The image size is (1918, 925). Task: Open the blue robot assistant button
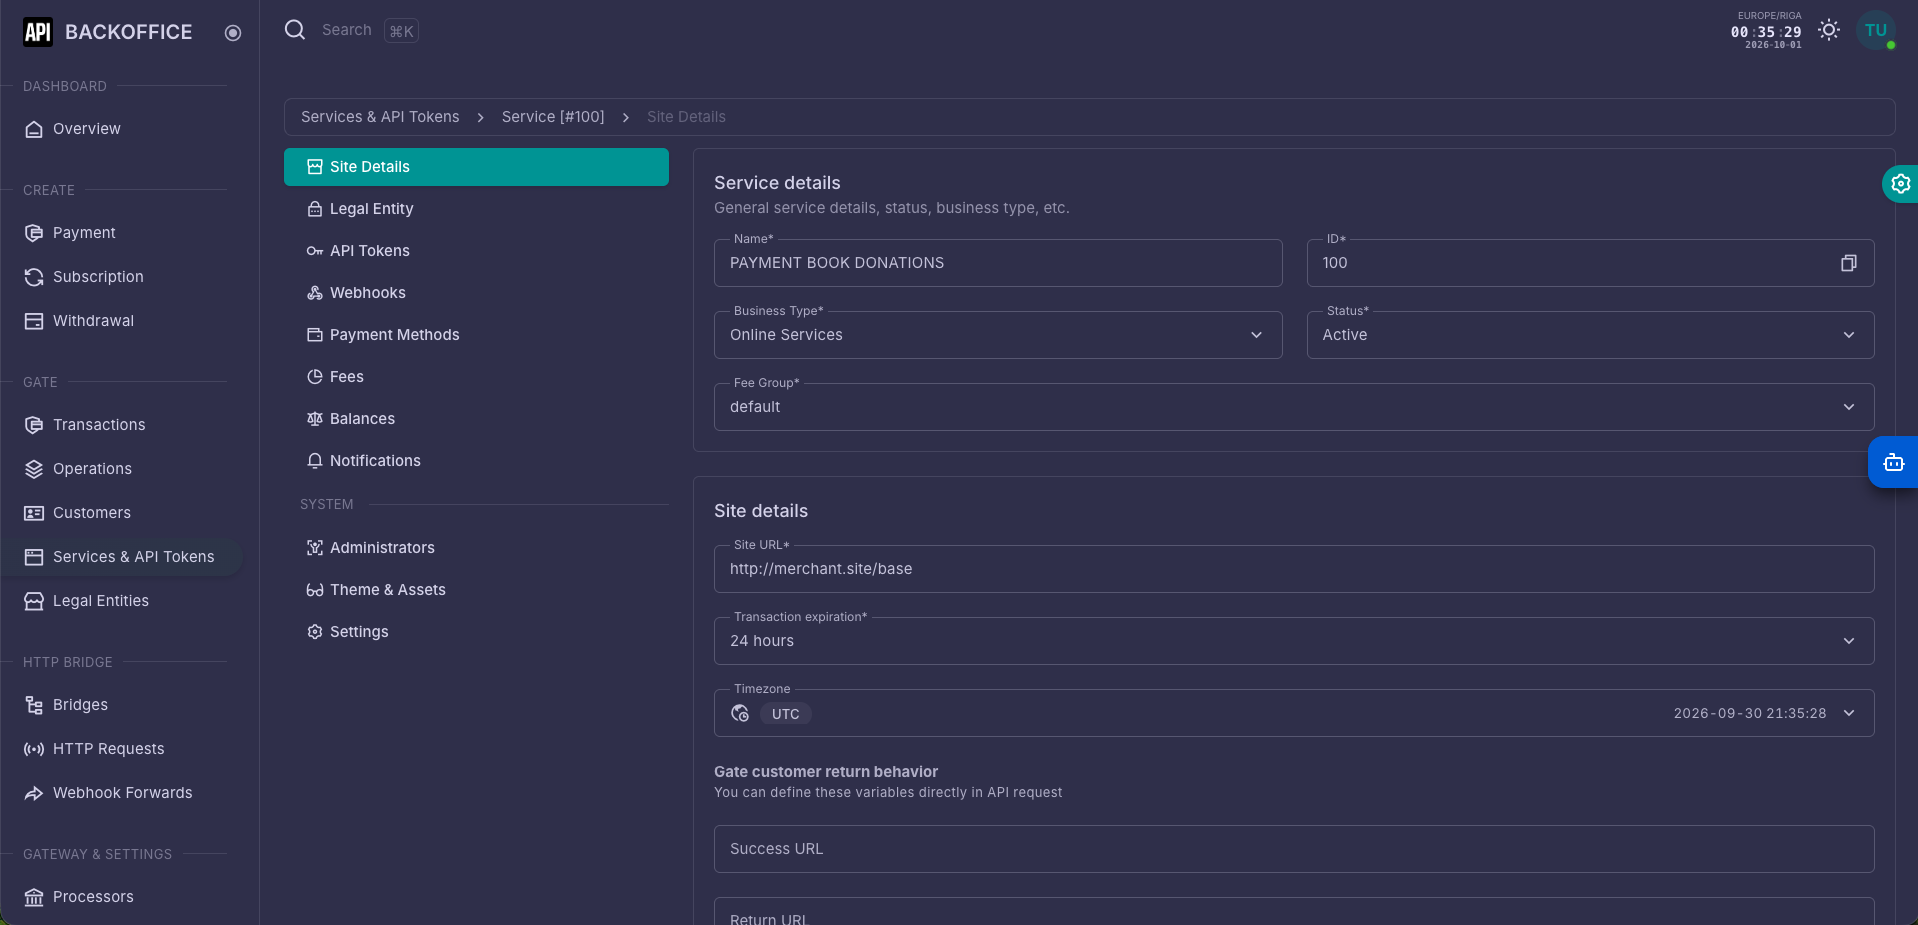(x=1893, y=462)
